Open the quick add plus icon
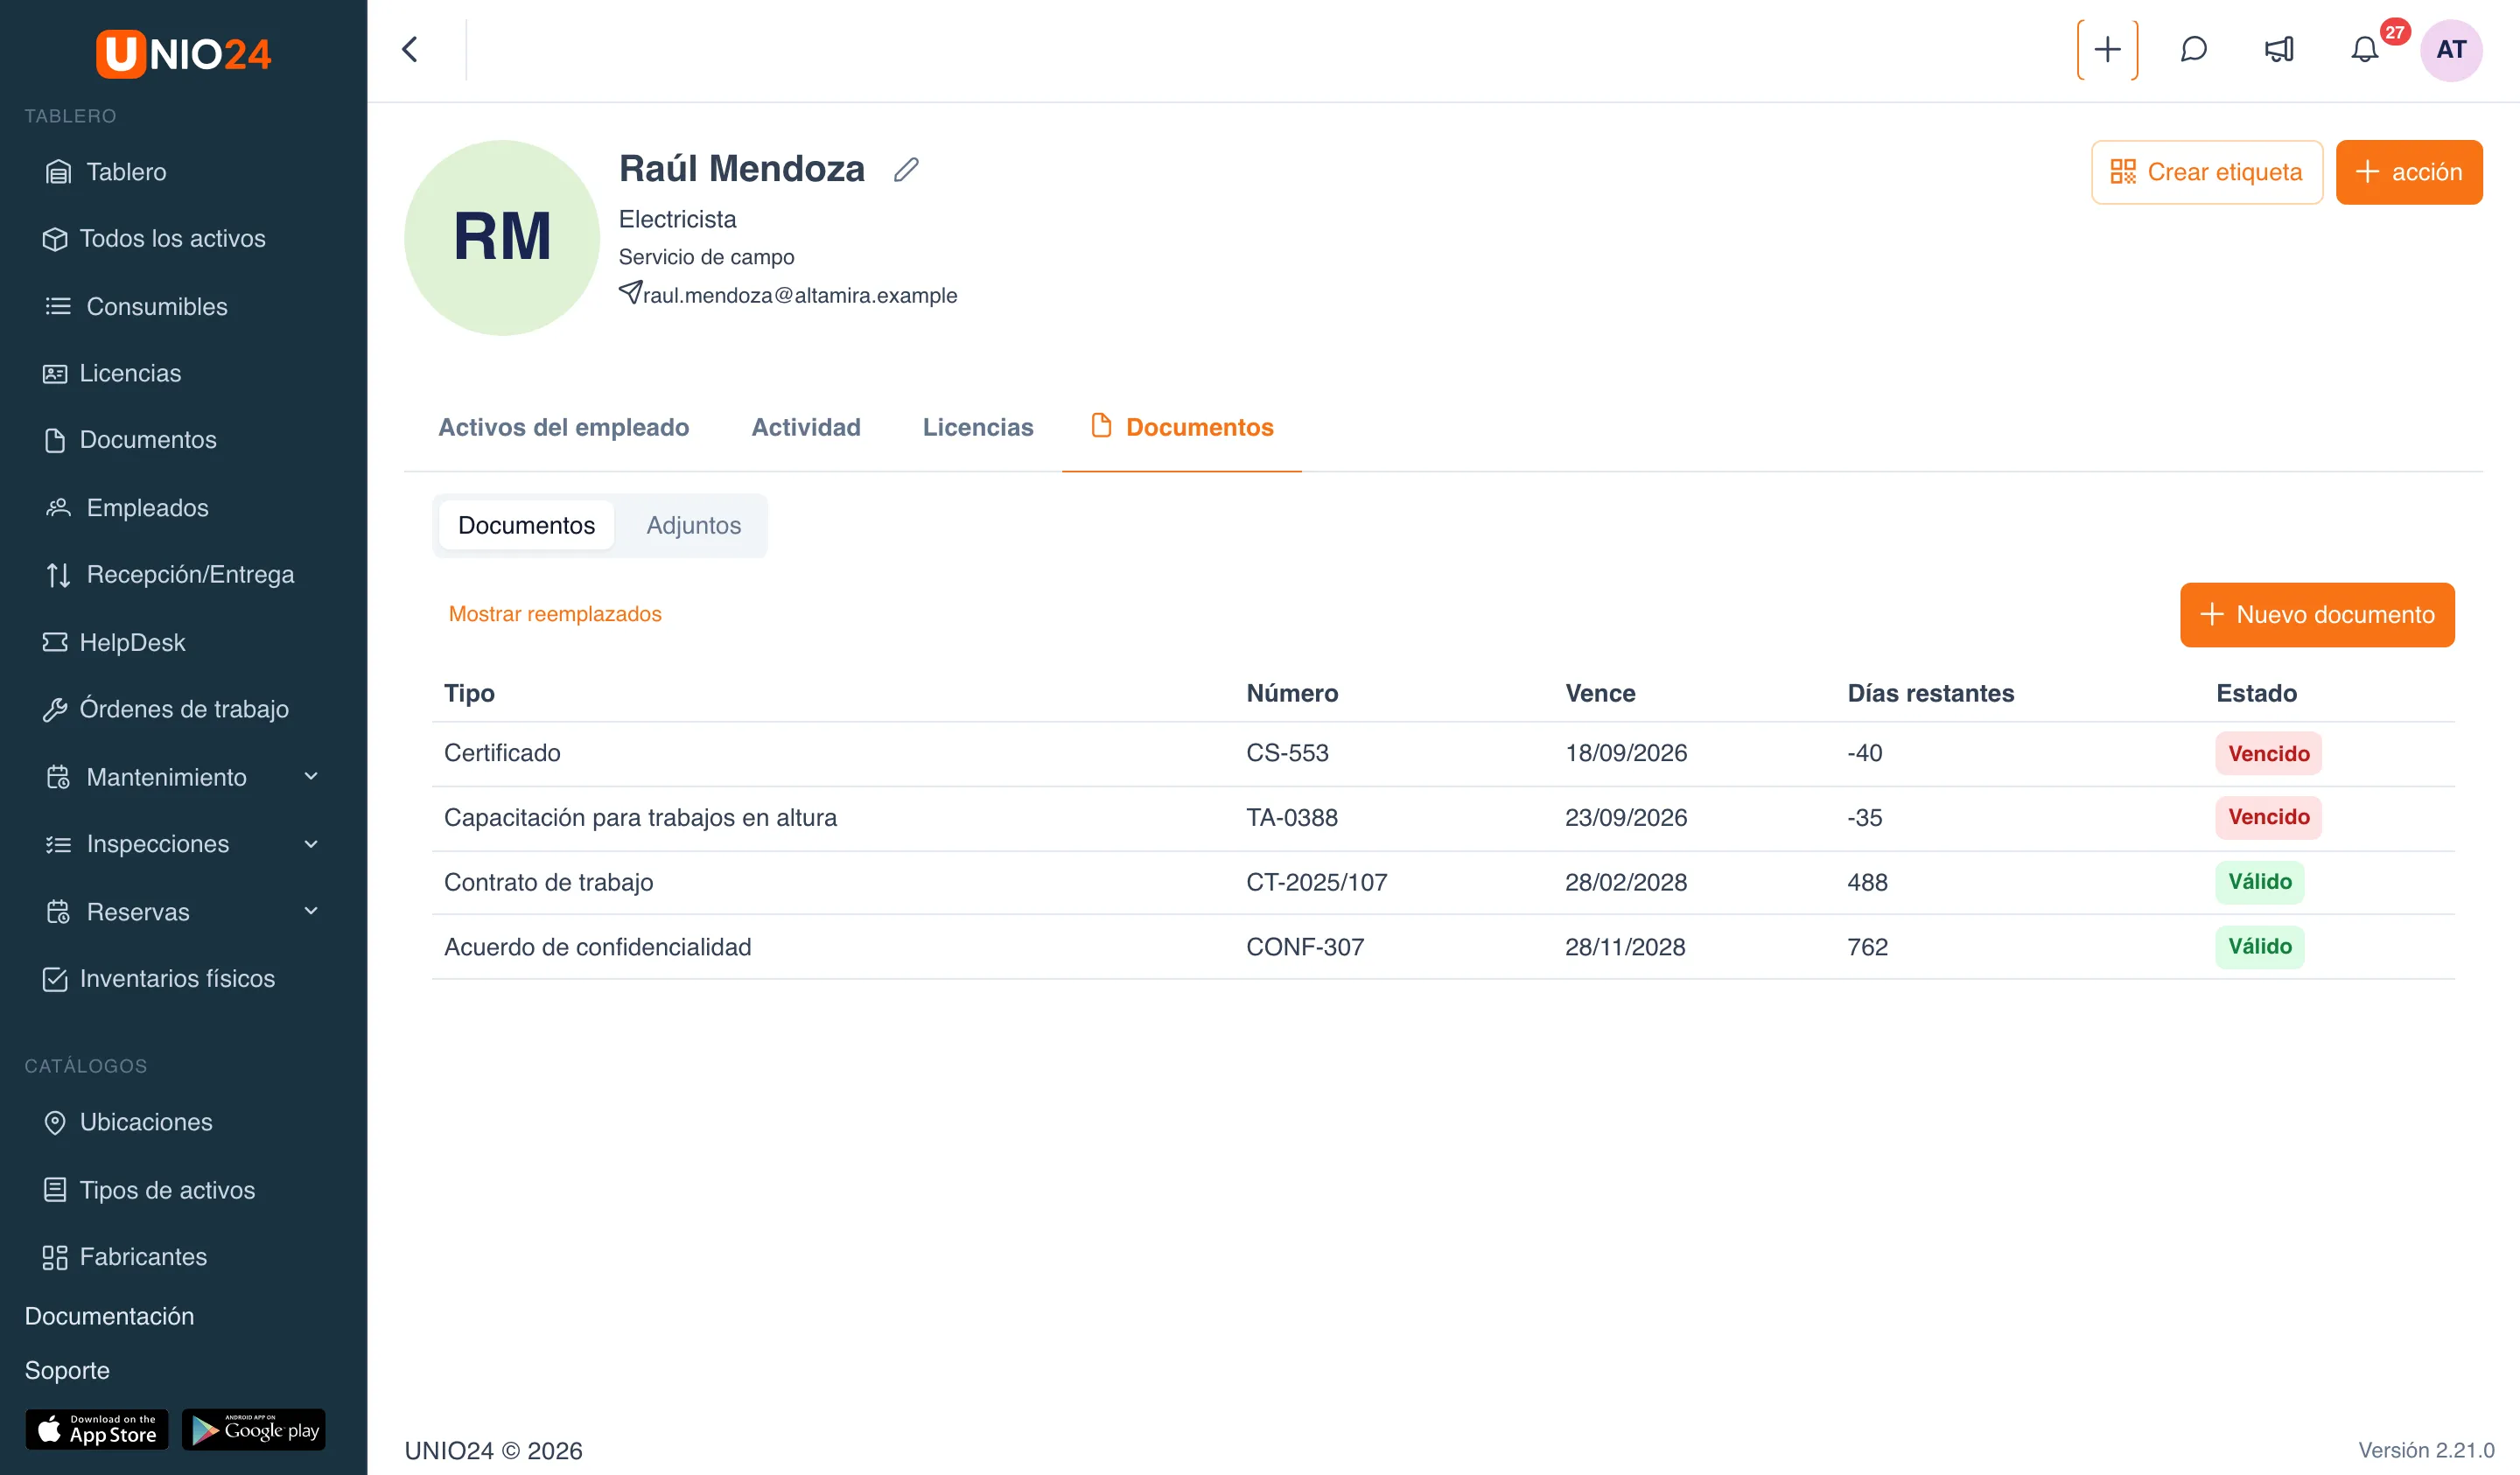 (2107, 49)
